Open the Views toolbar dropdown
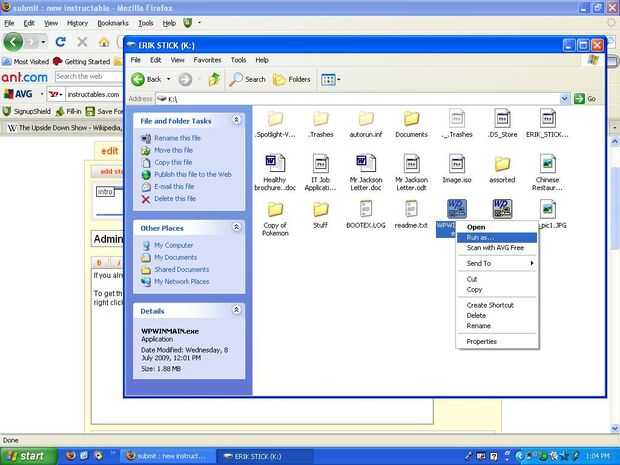Screen dimensions: 620x465 point(331,79)
